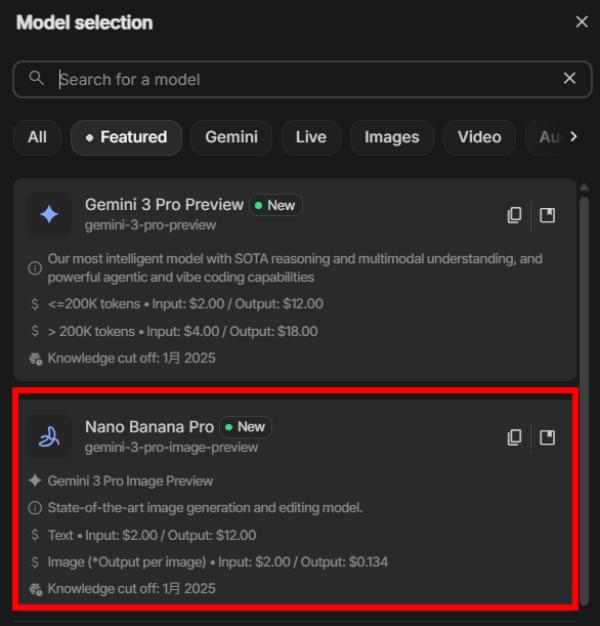Click Our most intelligent model description
Viewport: 600px width, 626px height.
pyautogui.click(x=295, y=268)
